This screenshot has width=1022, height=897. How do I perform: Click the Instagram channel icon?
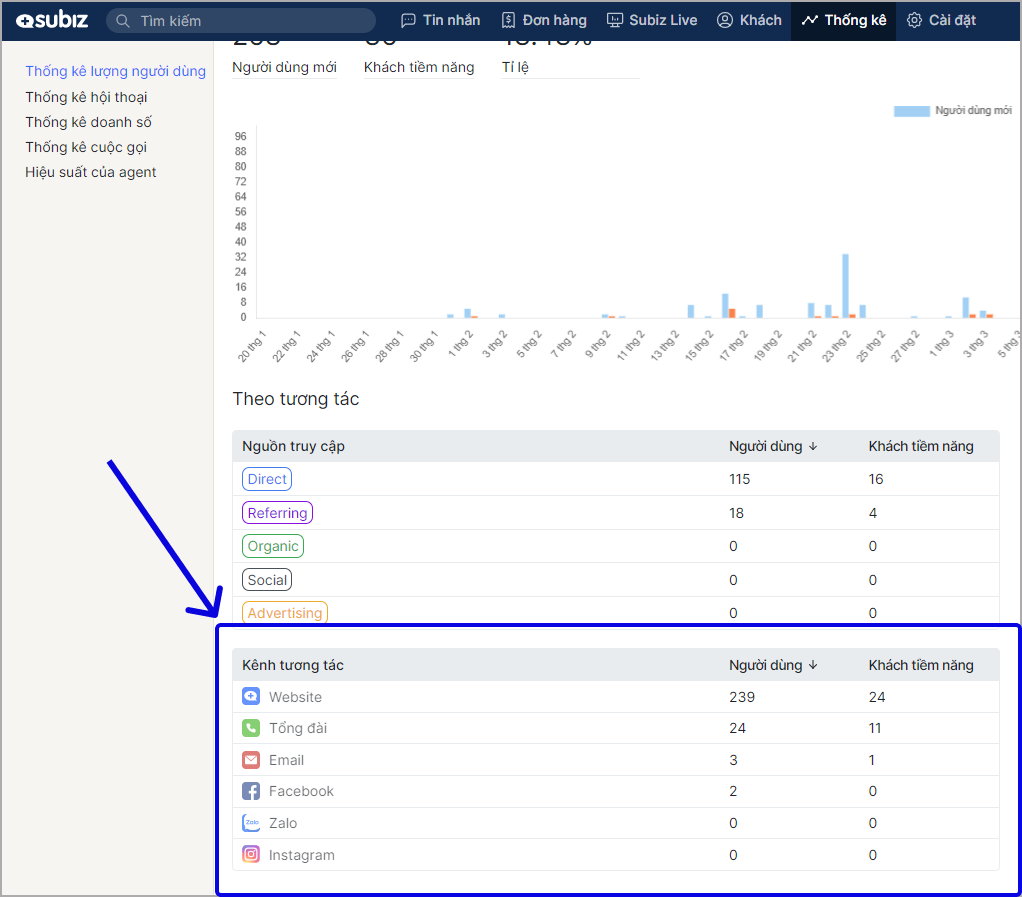[251, 855]
